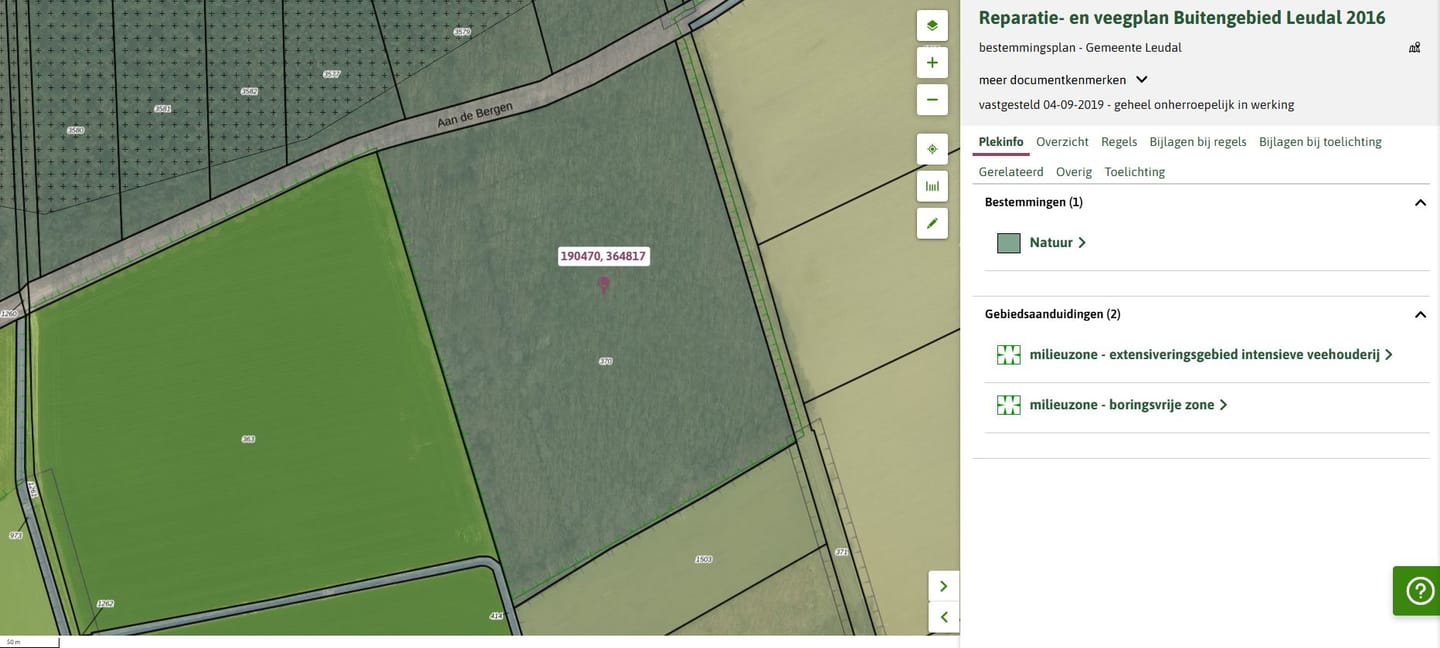1440x648 pixels.
Task: Click the icon right of Gemeente Leudal
Action: 1414,47
